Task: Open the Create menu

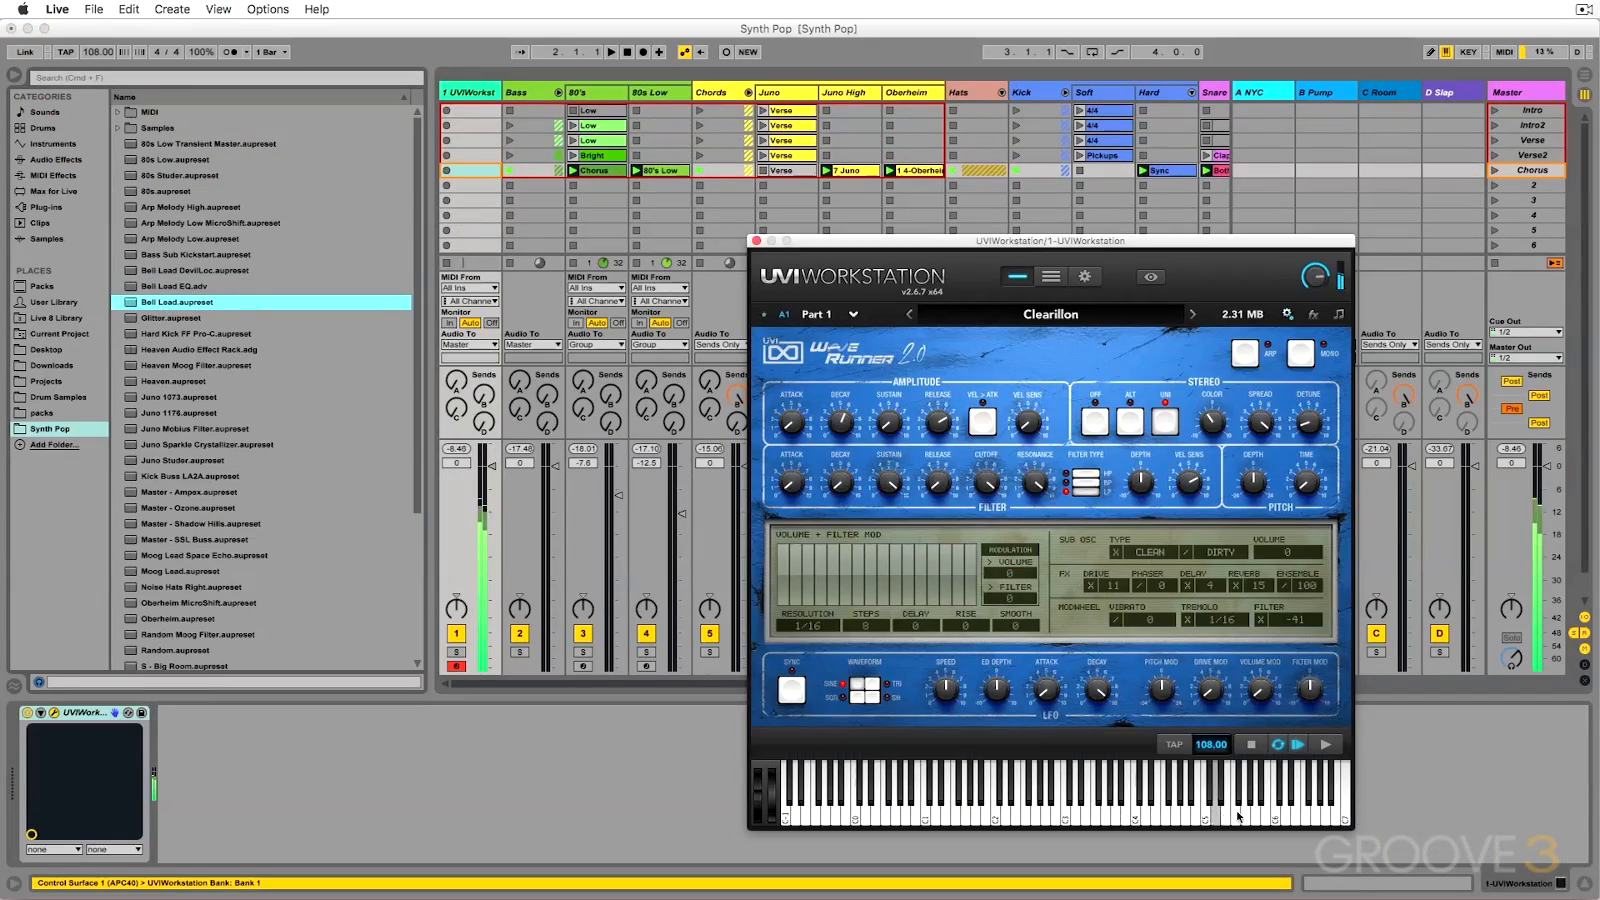Action: (172, 9)
